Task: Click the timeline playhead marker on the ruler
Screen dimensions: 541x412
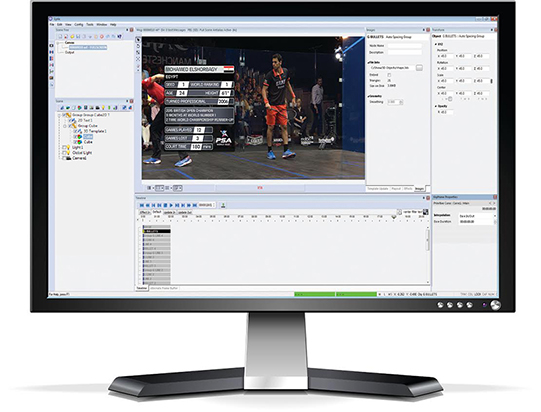Action: tap(394, 217)
